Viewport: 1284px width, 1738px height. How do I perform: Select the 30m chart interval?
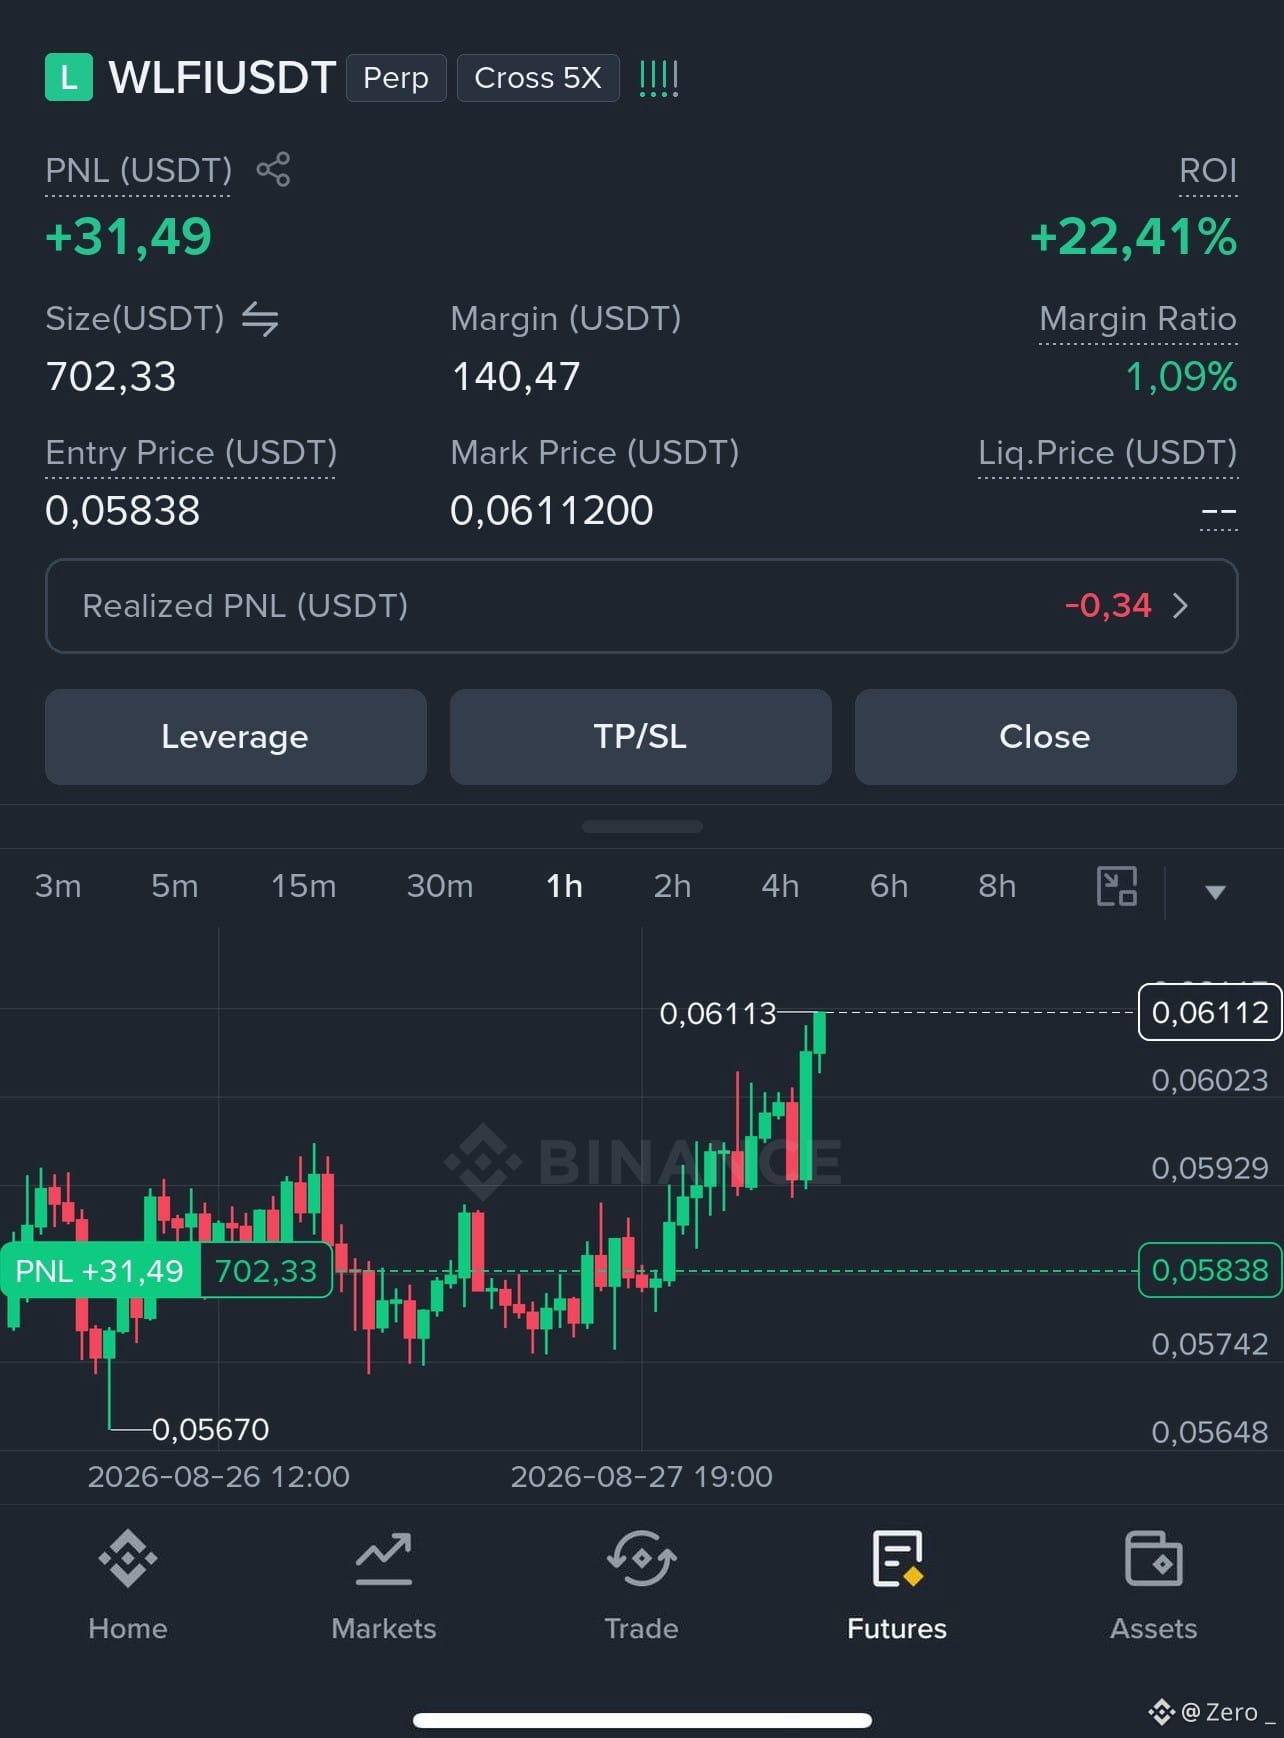440,886
